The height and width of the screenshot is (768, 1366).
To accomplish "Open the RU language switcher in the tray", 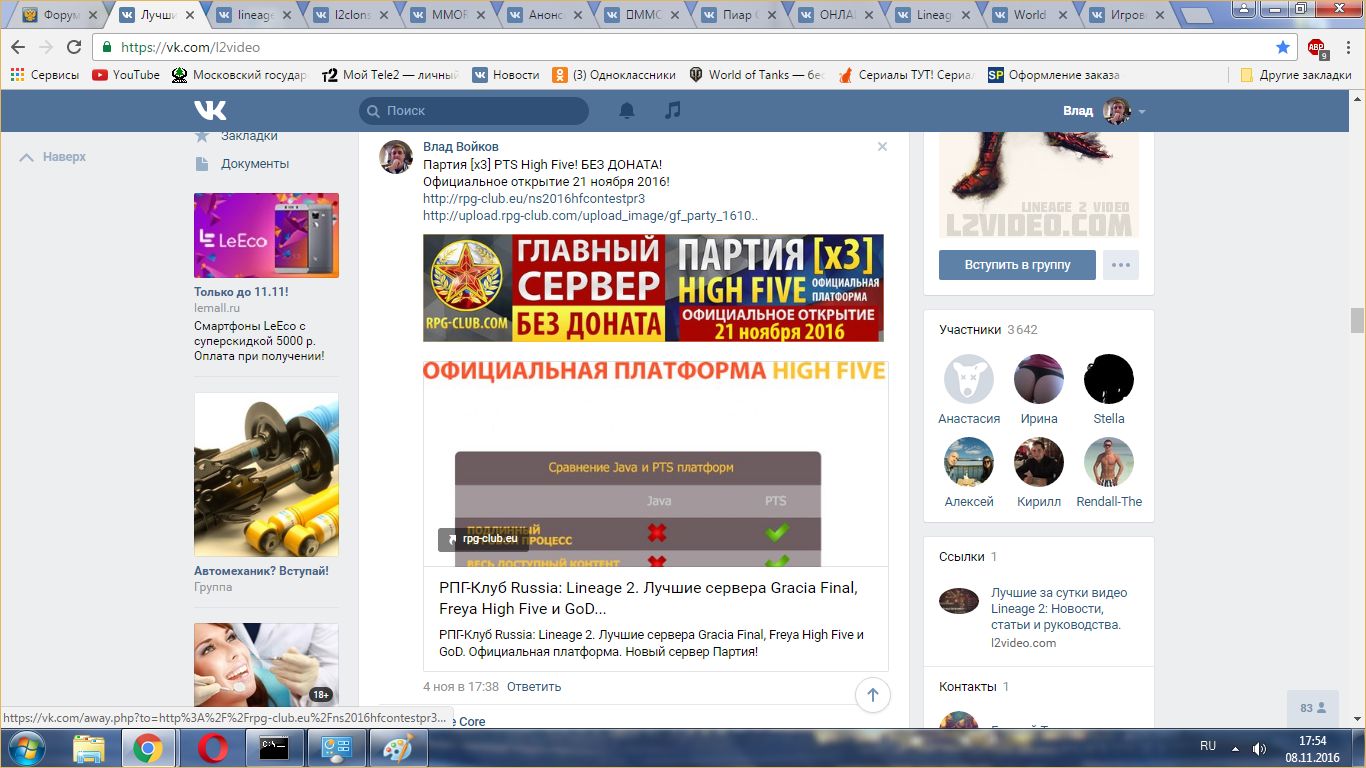I will [x=1208, y=746].
